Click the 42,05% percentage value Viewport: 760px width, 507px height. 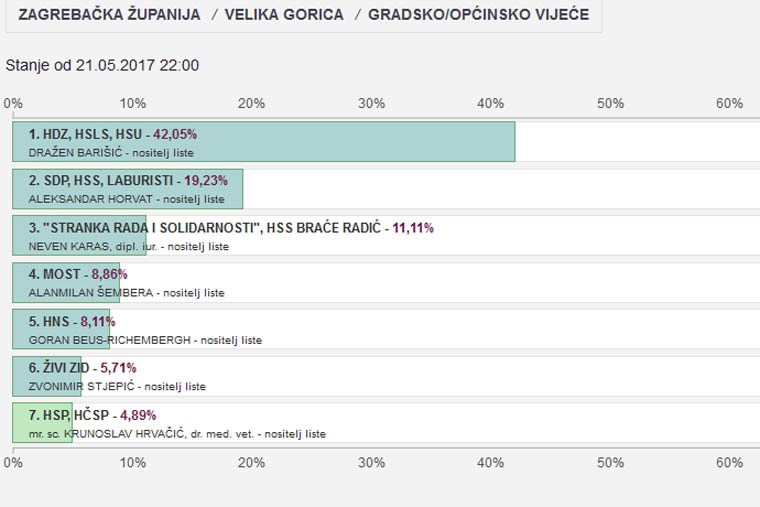(x=175, y=134)
